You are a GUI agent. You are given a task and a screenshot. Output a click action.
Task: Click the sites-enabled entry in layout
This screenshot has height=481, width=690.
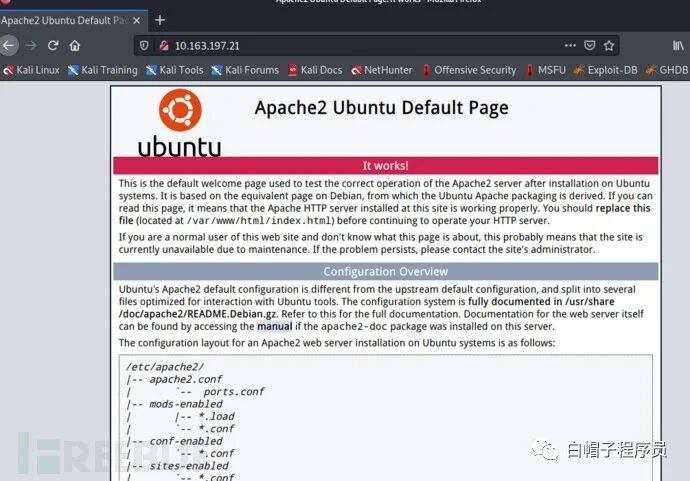tap(189, 466)
